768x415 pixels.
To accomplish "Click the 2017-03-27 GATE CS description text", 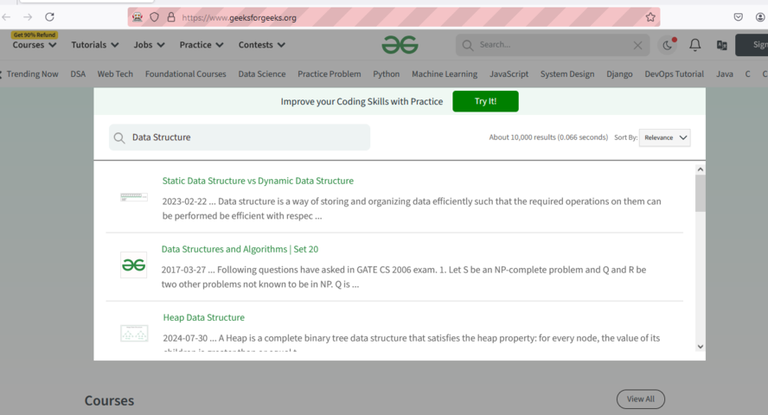I will tap(404, 277).
